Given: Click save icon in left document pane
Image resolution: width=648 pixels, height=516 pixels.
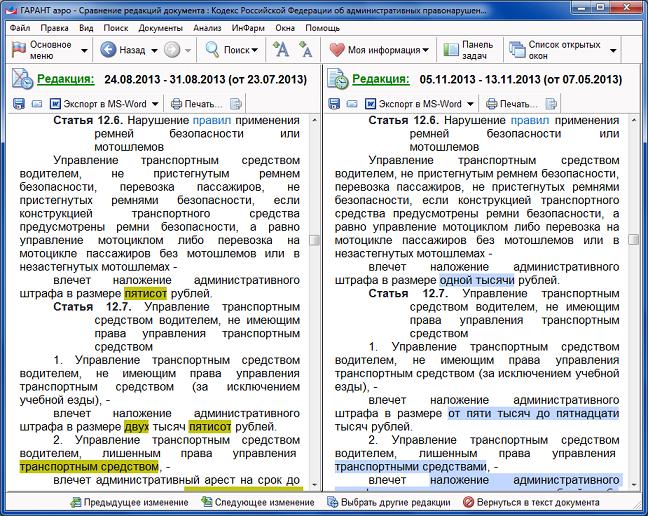Looking at the screenshot, I should pyautogui.click(x=18, y=104).
